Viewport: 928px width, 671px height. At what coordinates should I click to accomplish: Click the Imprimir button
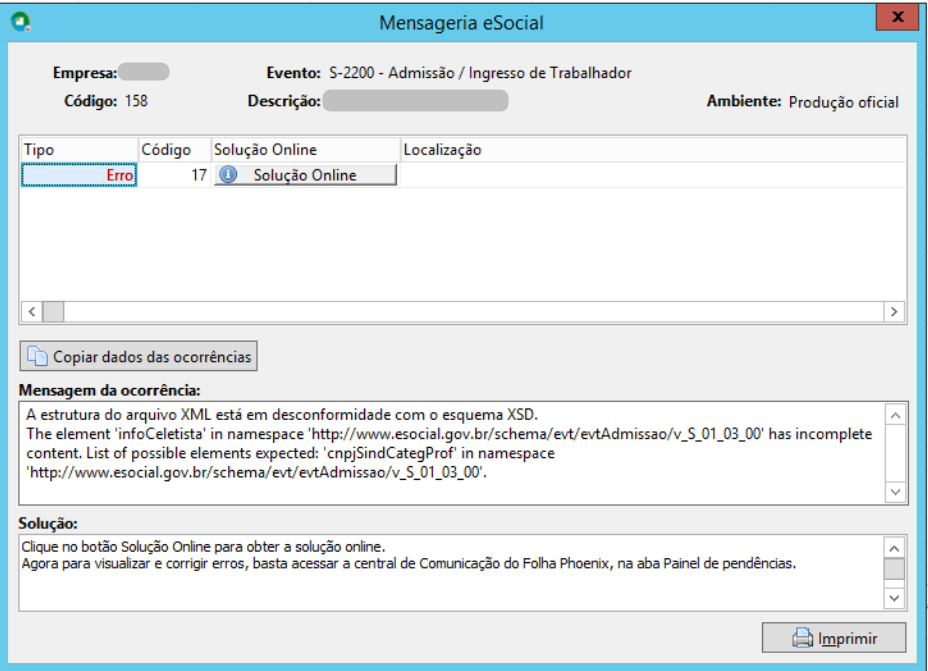[834, 638]
